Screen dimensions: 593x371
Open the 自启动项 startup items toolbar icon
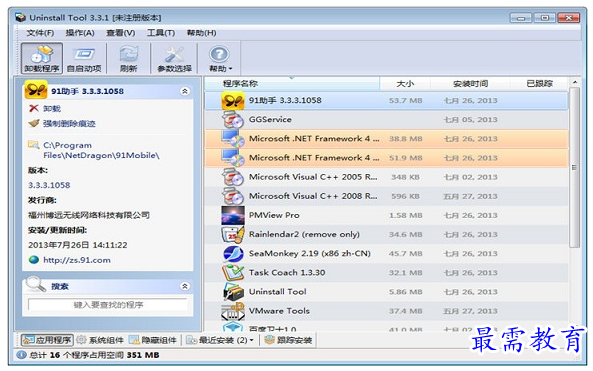pos(84,58)
